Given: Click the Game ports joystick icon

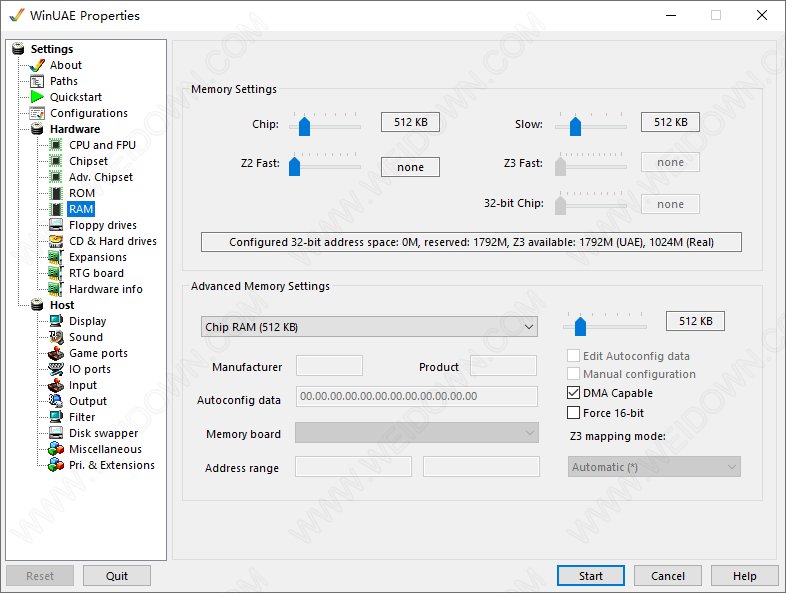Looking at the screenshot, I should pyautogui.click(x=56, y=353).
